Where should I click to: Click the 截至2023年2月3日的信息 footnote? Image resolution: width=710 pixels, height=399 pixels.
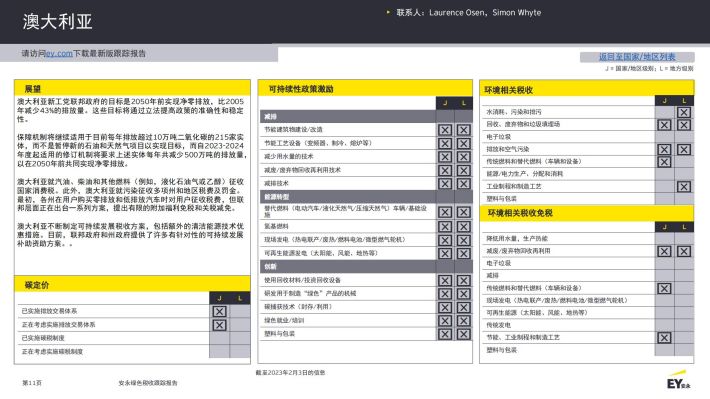point(290,373)
